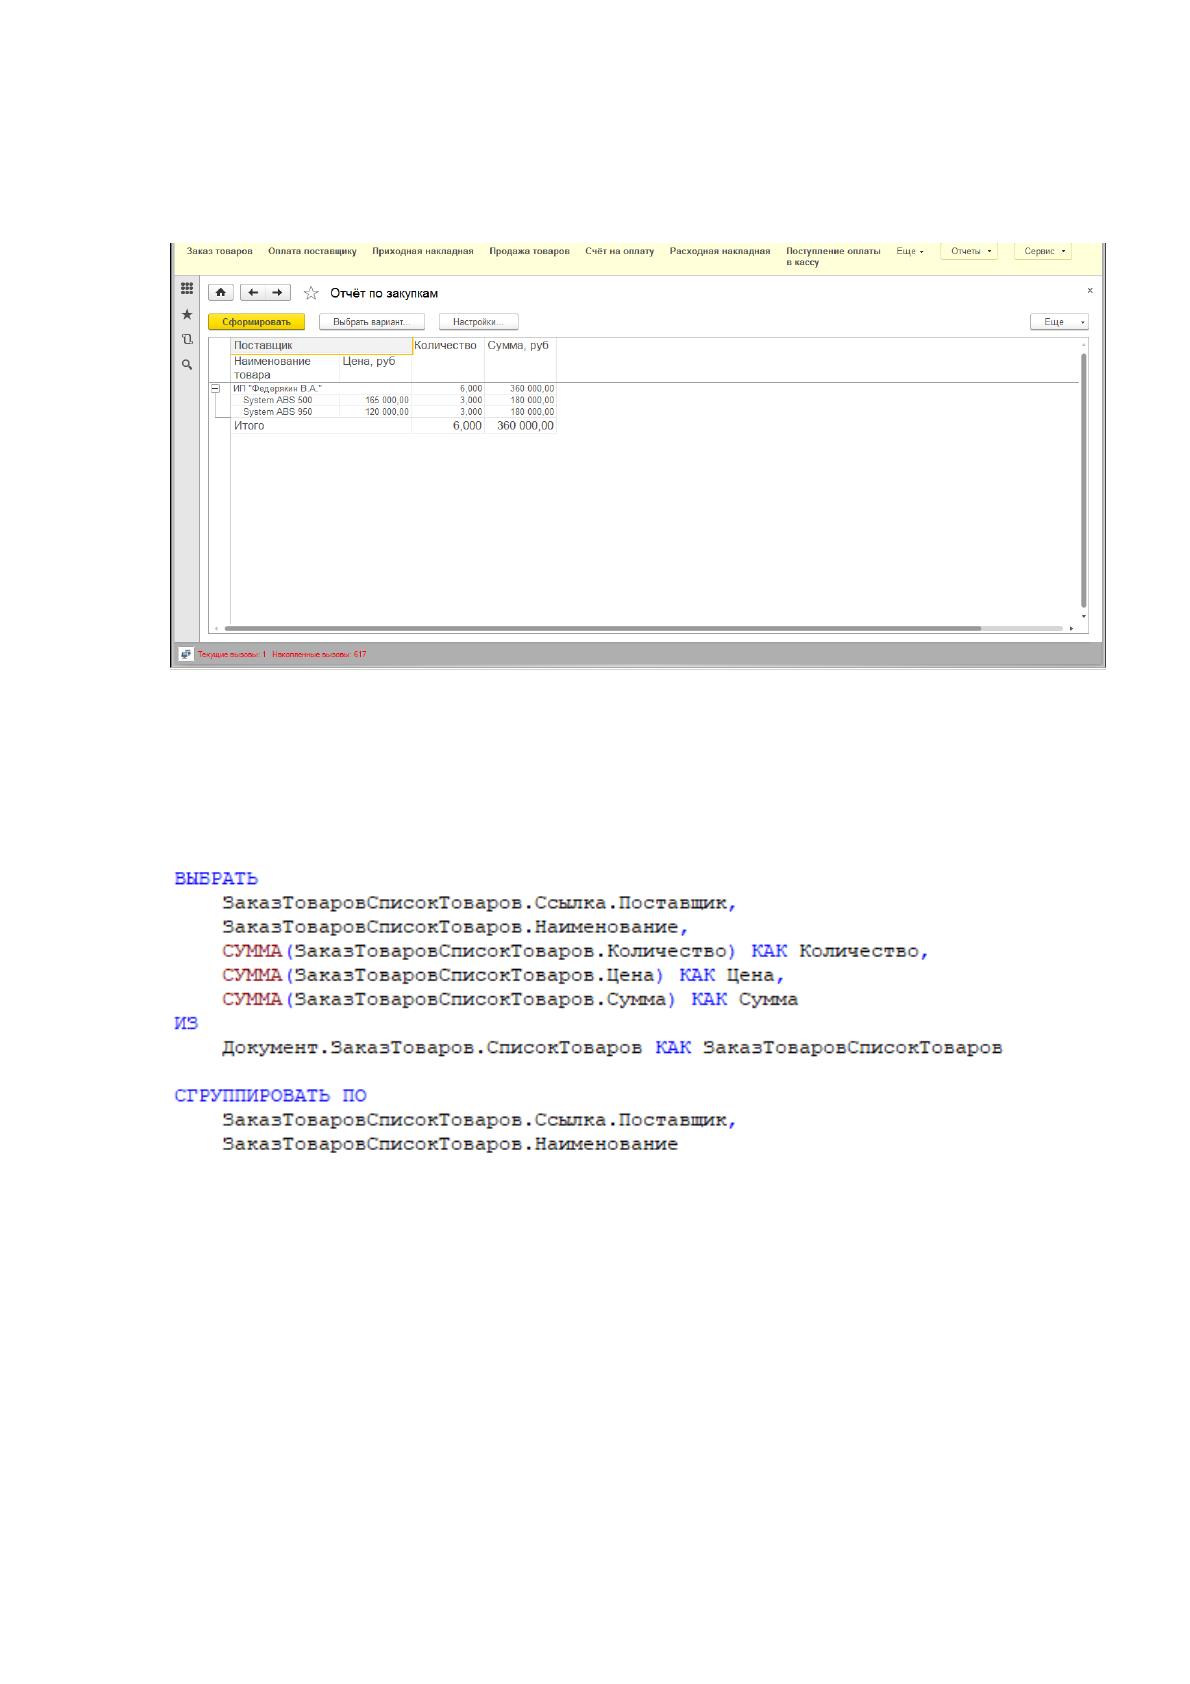Viewport: 1190px width, 1684px height.
Task: Collapse the ИП Федерякин В.А. group
Action: [215, 388]
